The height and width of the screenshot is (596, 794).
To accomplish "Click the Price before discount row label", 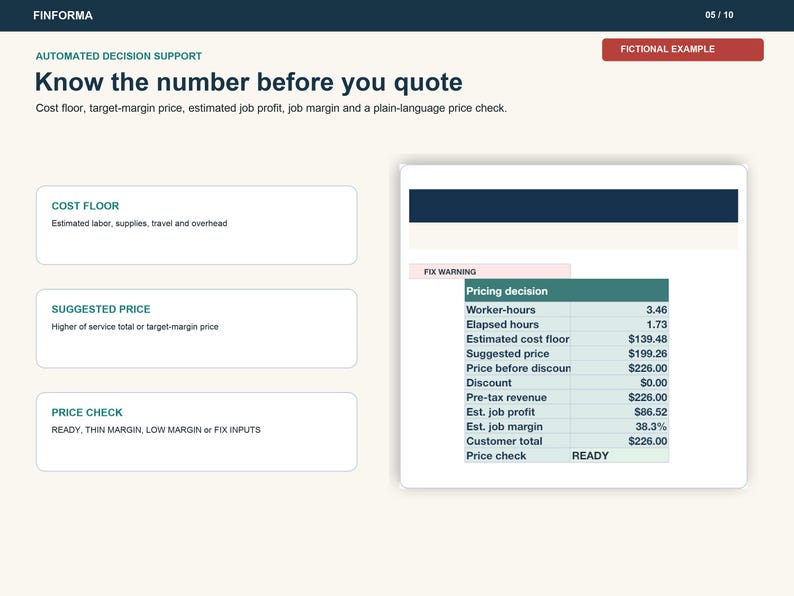I will [518, 369].
